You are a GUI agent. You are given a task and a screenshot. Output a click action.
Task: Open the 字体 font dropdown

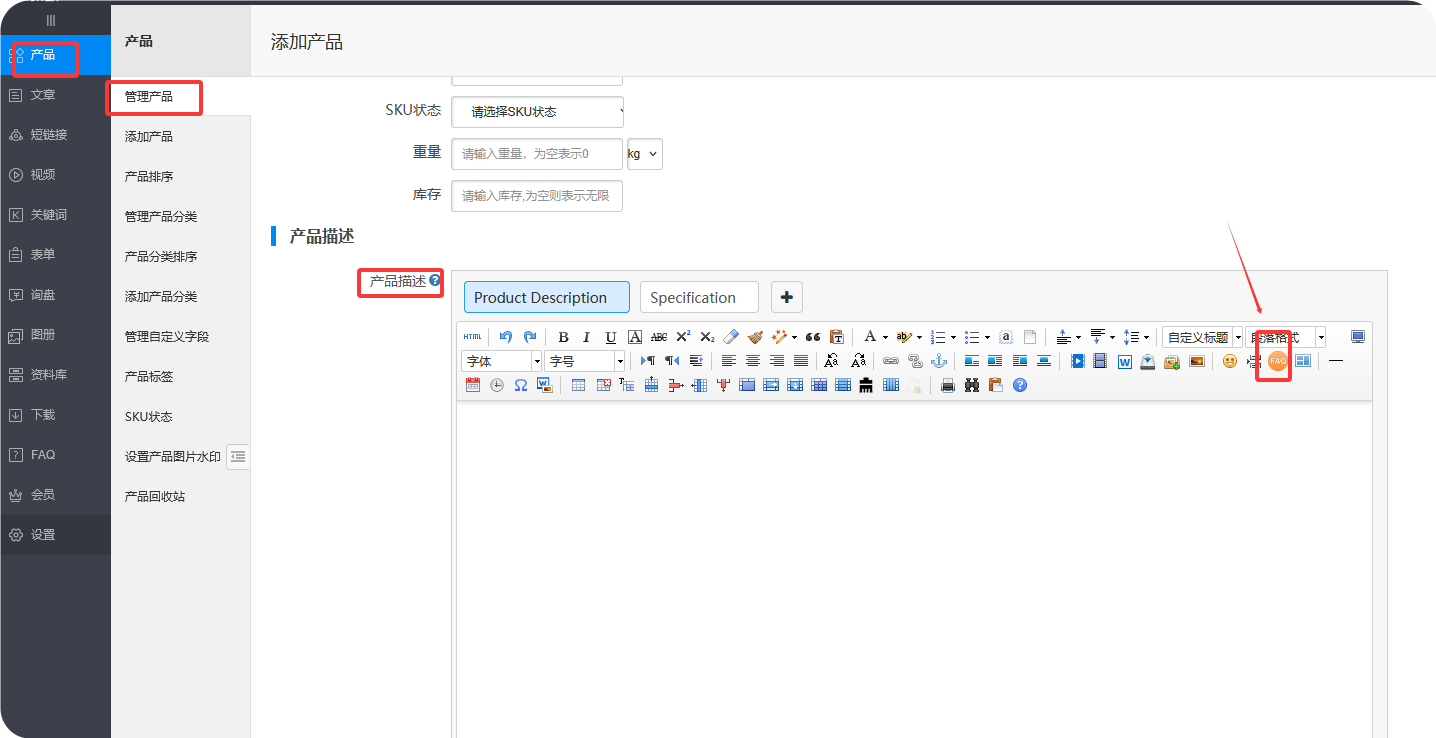[501, 361]
